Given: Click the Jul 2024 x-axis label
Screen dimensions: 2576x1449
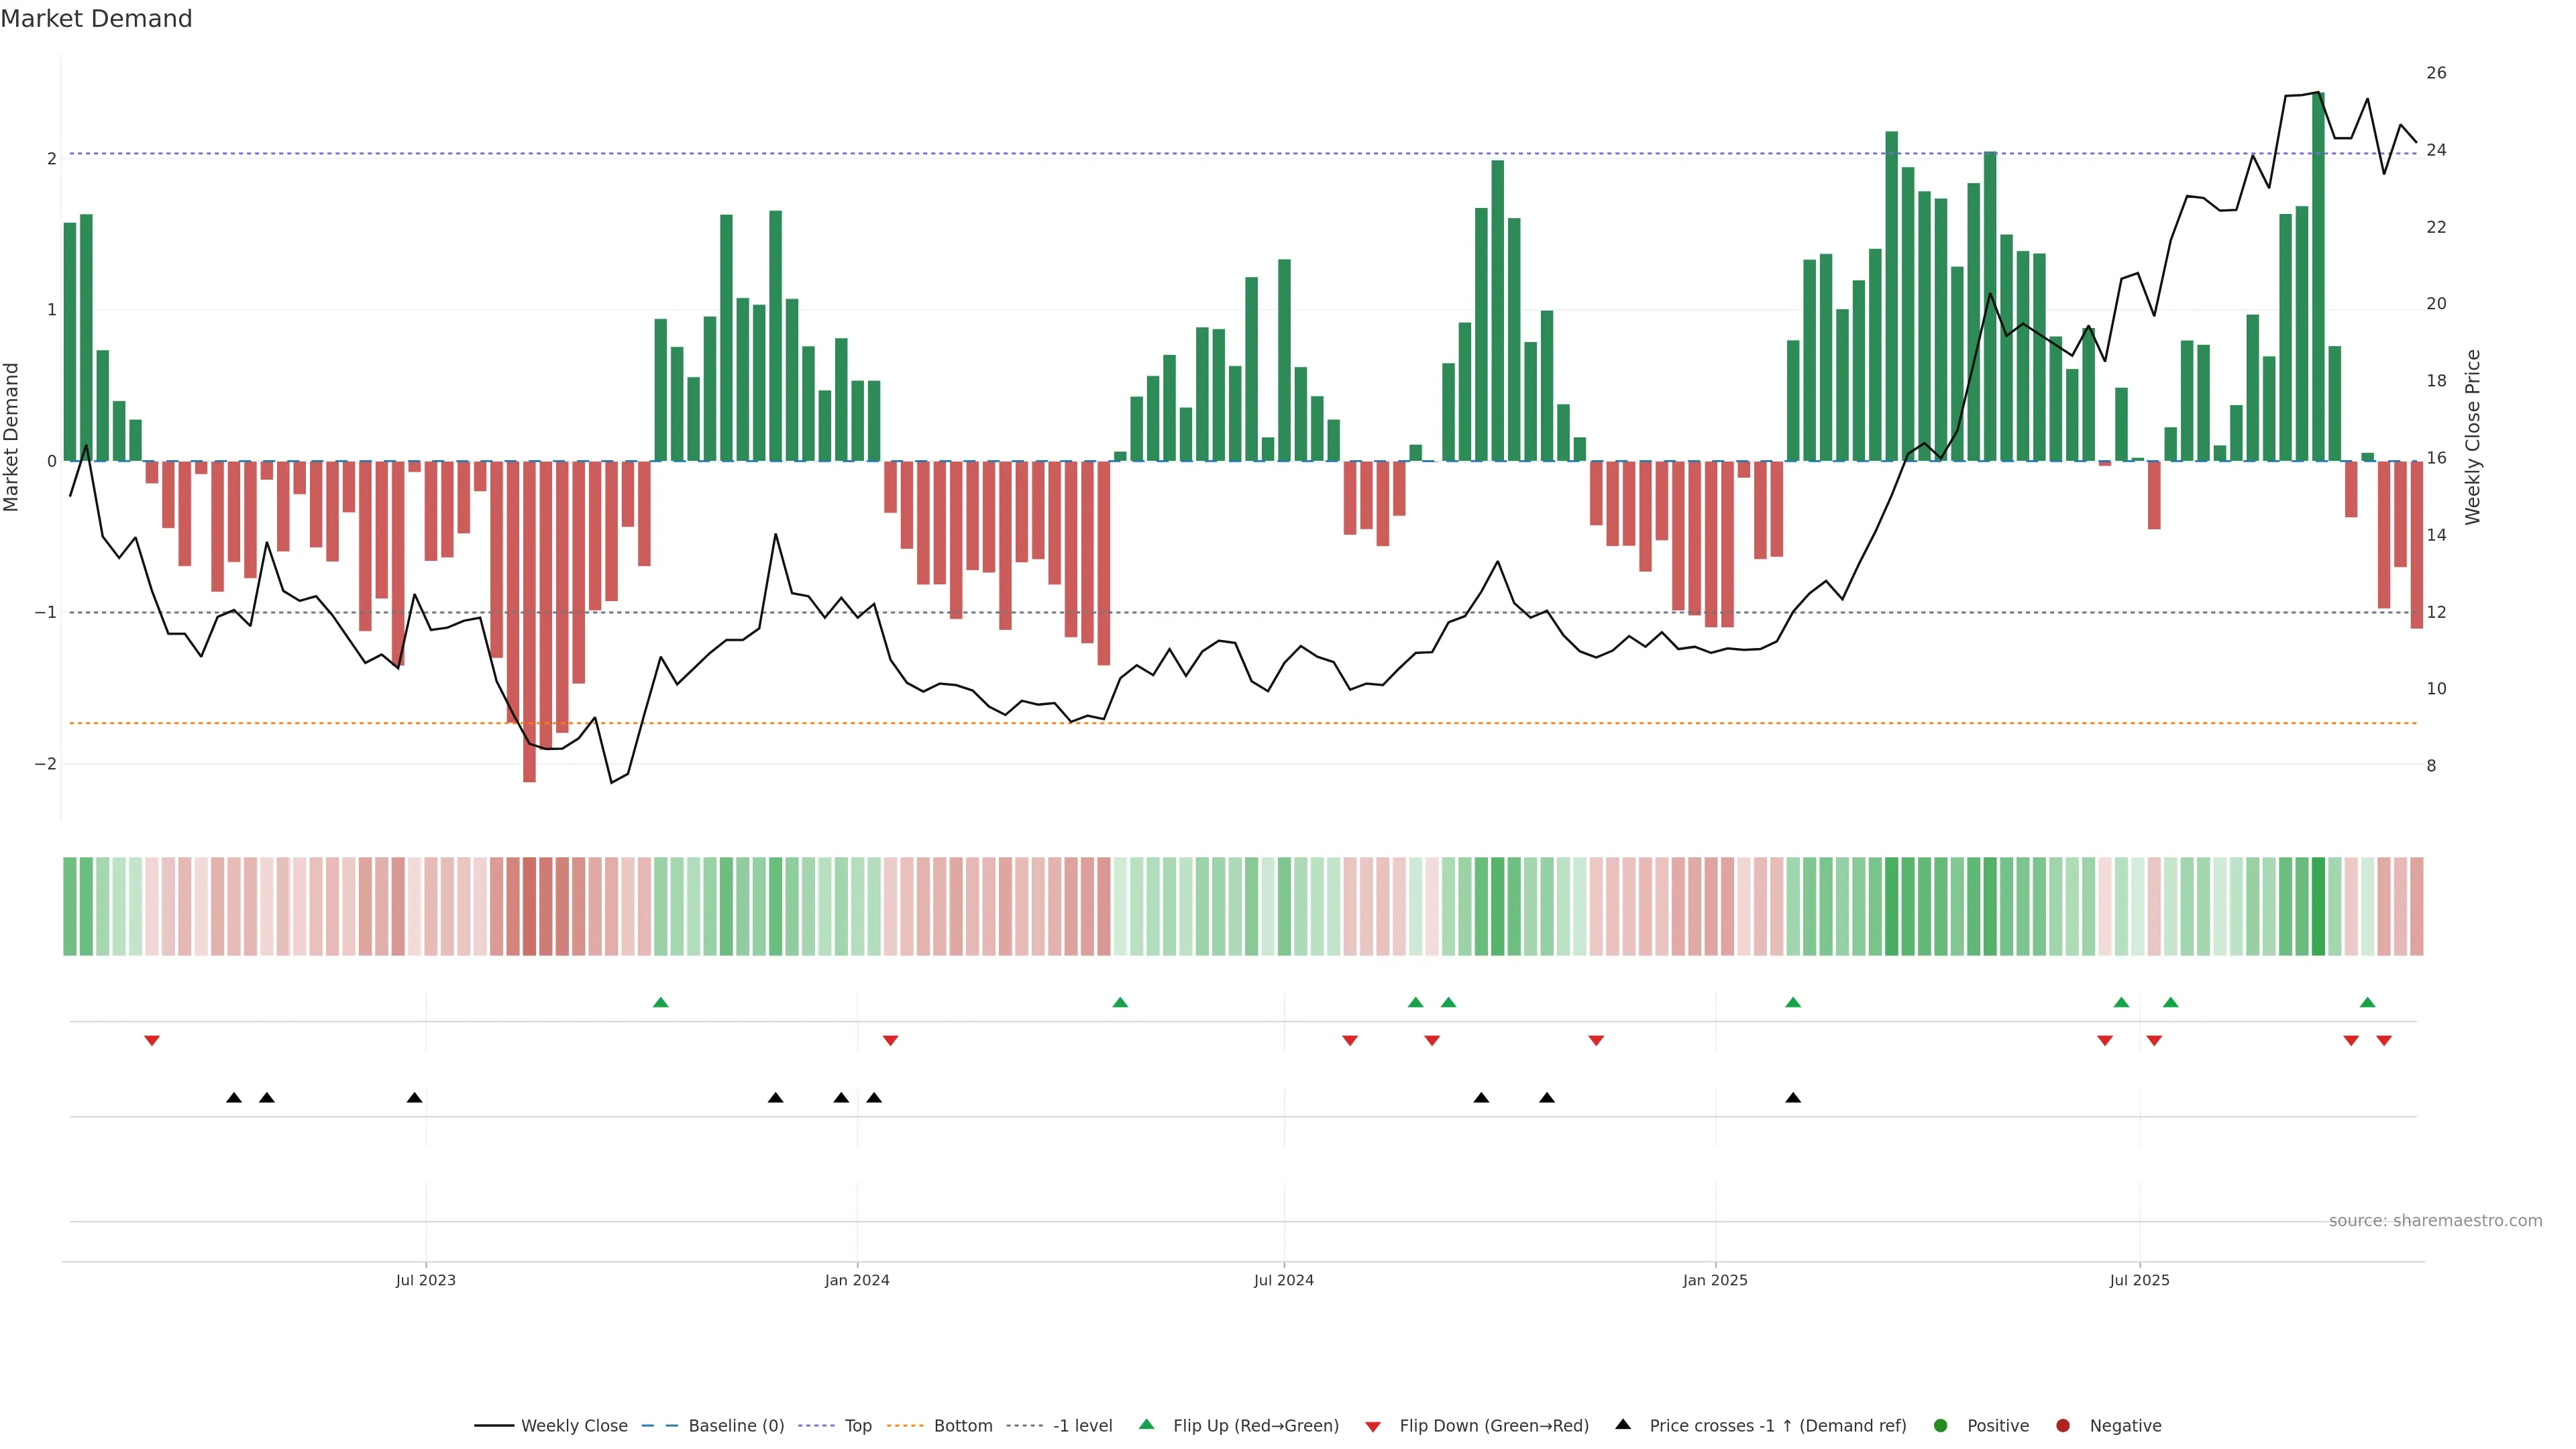Looking at the screenshot, I should 1283,1280.
